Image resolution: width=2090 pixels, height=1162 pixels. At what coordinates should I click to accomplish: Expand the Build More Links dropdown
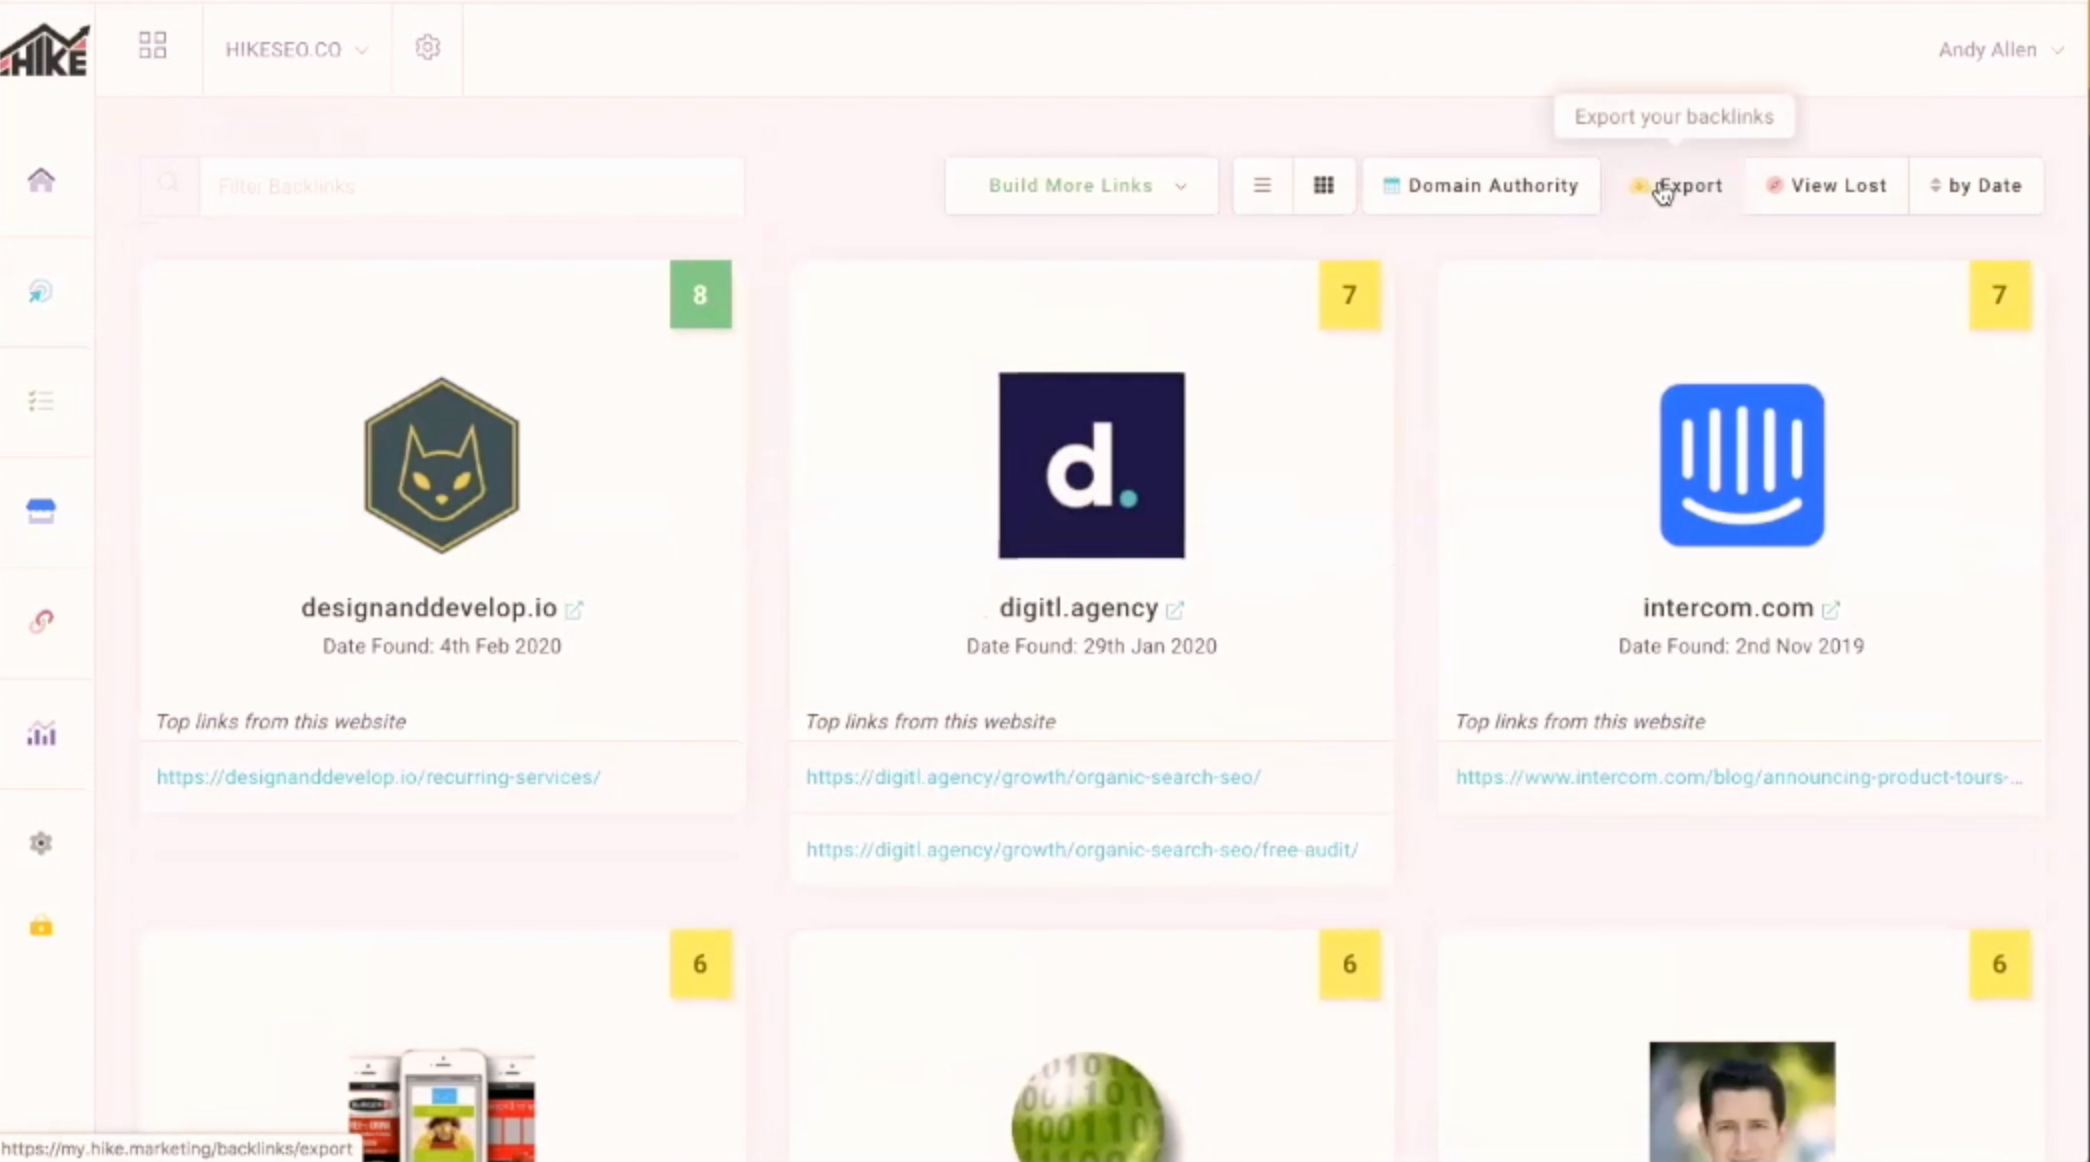(x=1082, y=185)
